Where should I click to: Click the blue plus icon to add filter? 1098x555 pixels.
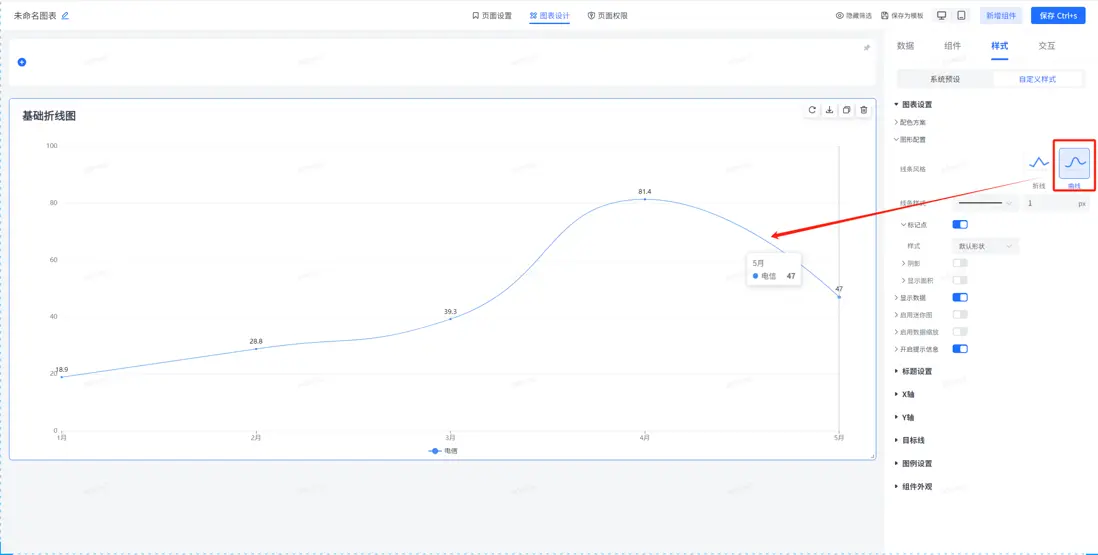click(x=22, y=62)
